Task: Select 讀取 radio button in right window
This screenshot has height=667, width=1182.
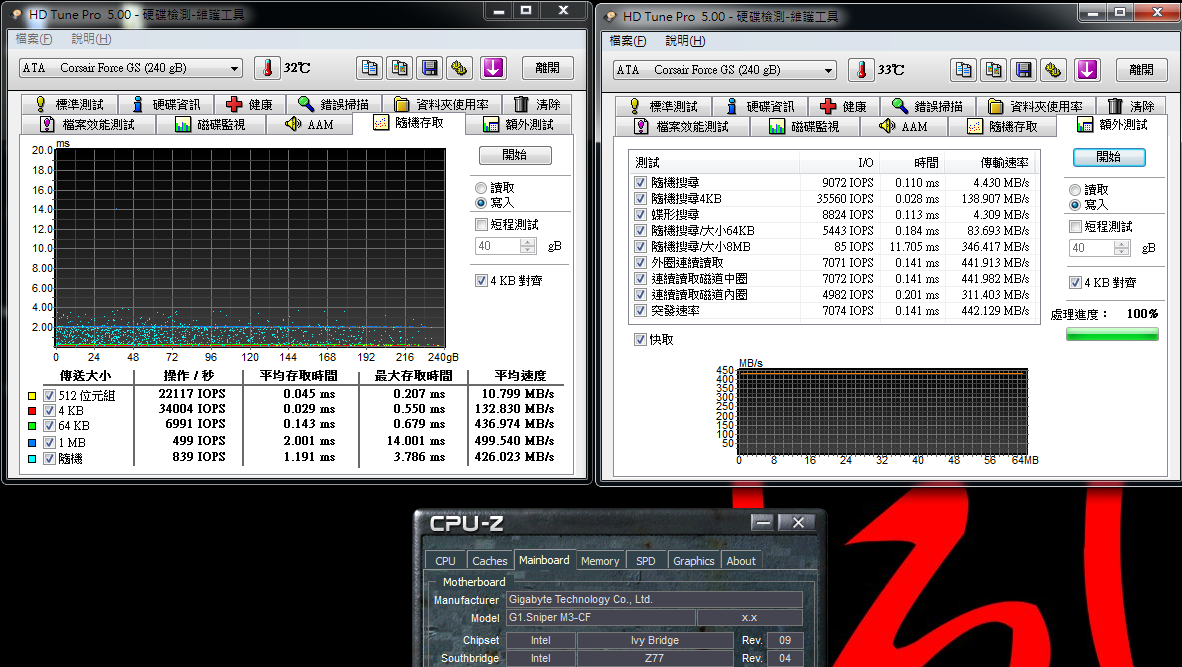Action: coord(1075,190)
